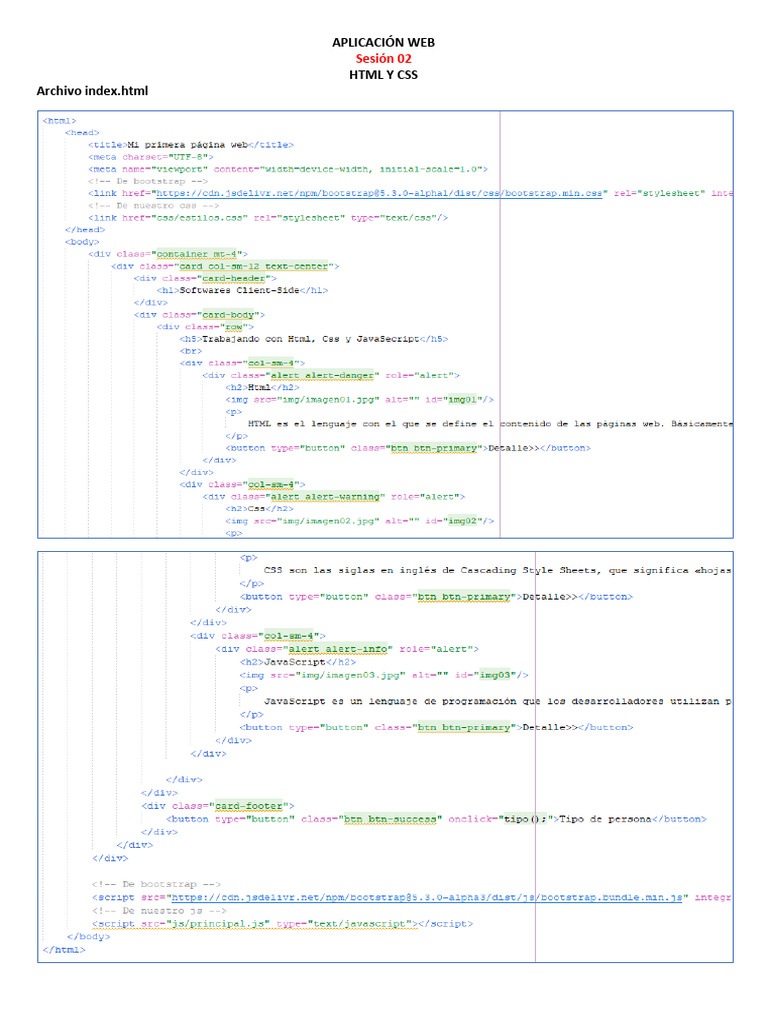The height and width of the screenshot is (1024, 768).
Task: Click the 'btn btn-success' Tipo de persona button line
Action: tap(436, 819)
